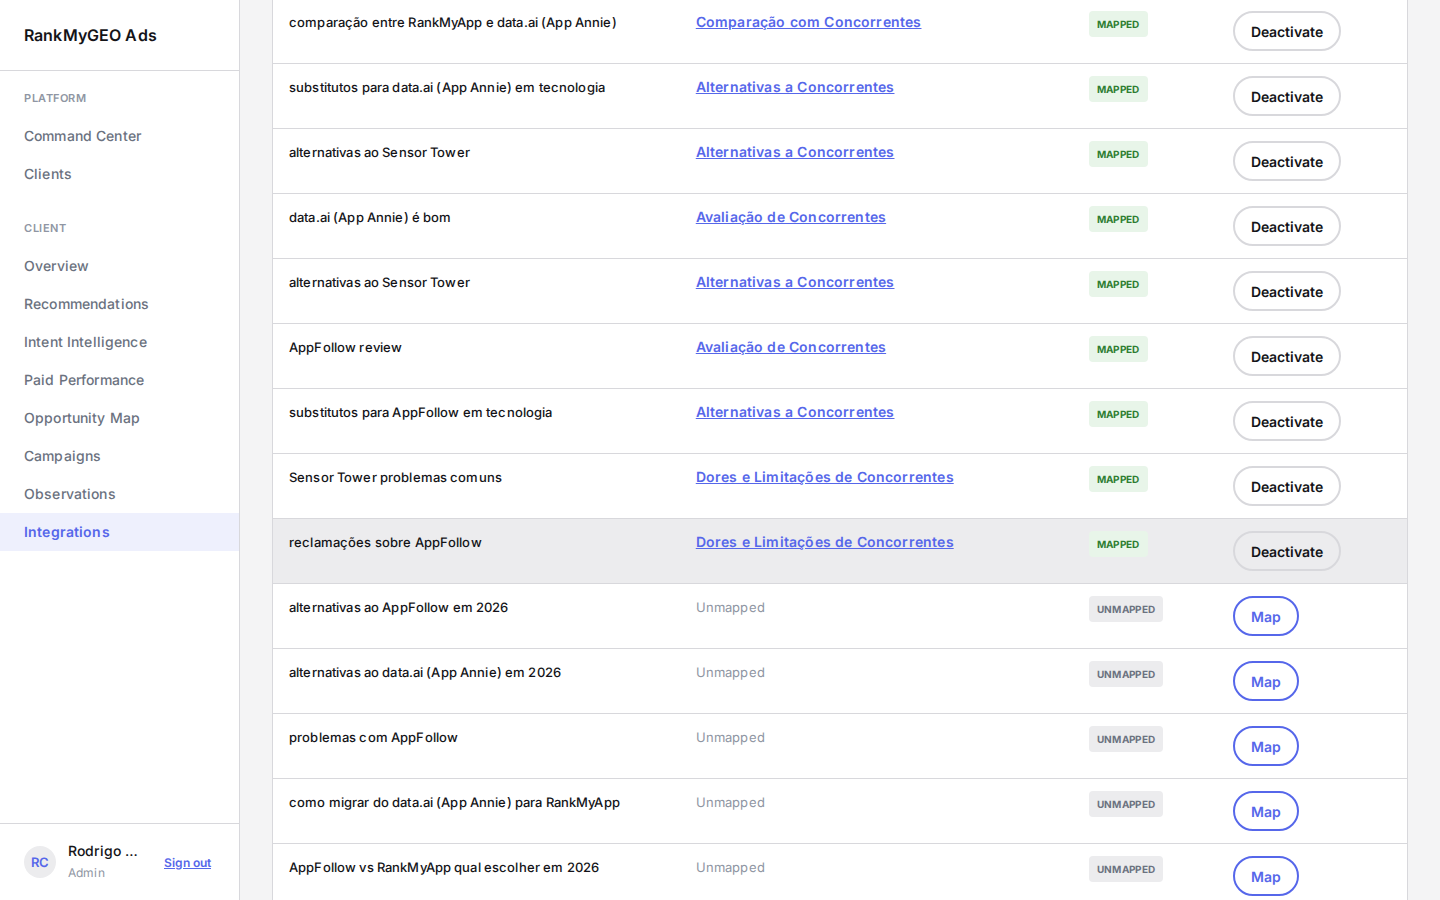Open Command Center in sidebar

(120, 136)
